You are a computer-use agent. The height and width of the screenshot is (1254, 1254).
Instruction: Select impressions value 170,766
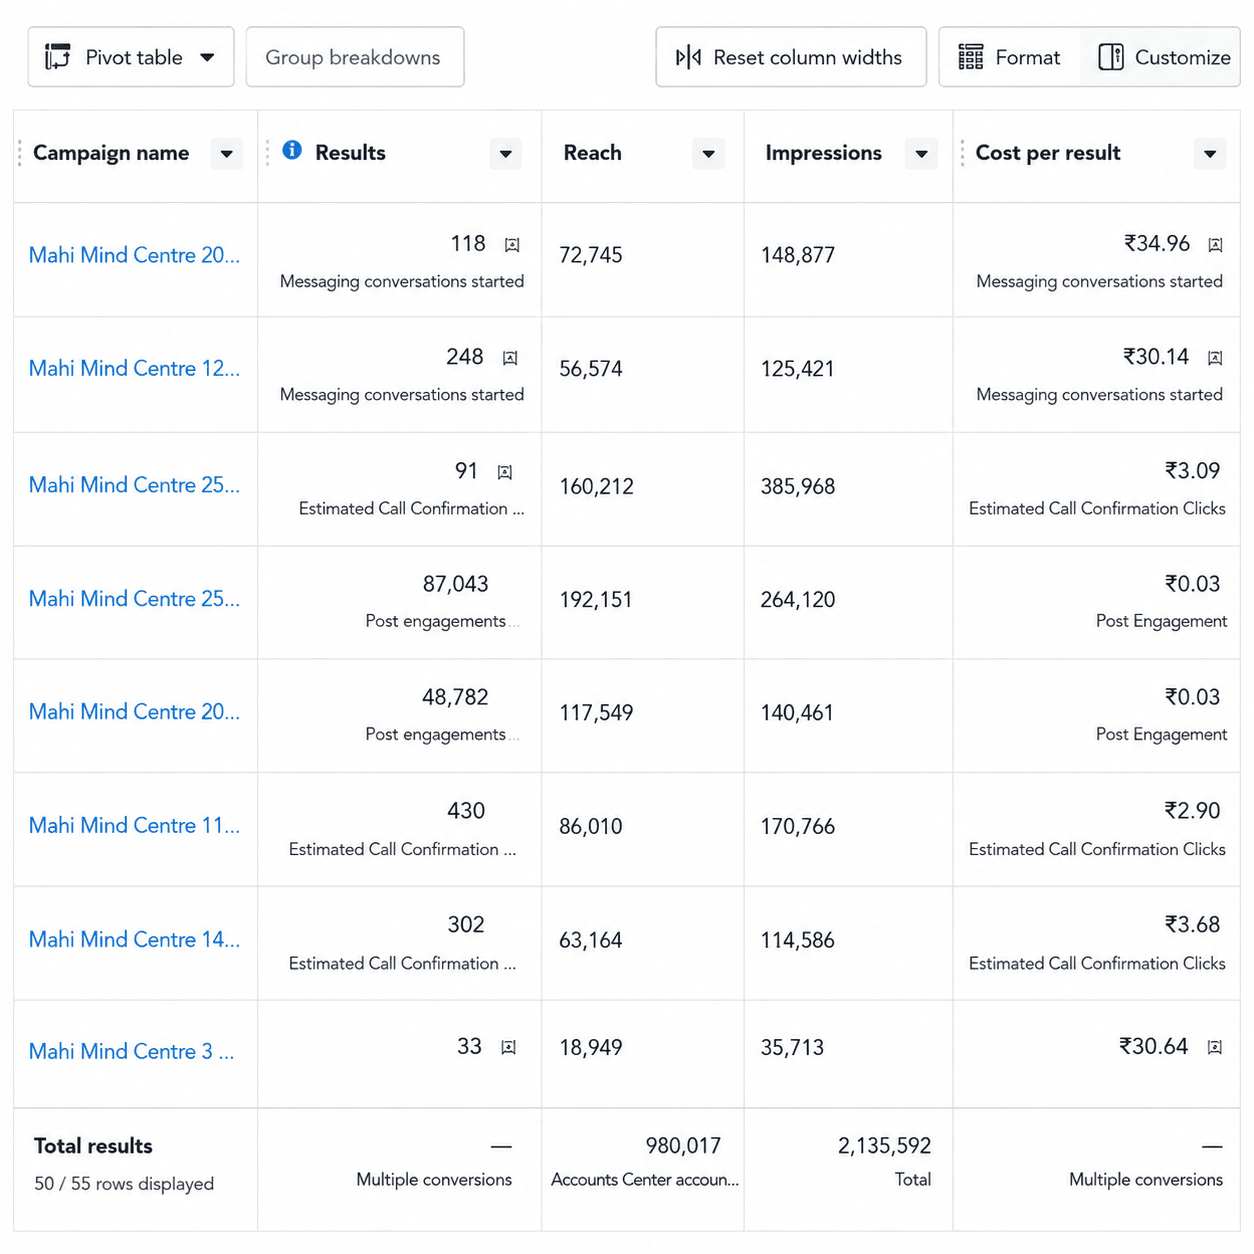(x=797, y=826)
